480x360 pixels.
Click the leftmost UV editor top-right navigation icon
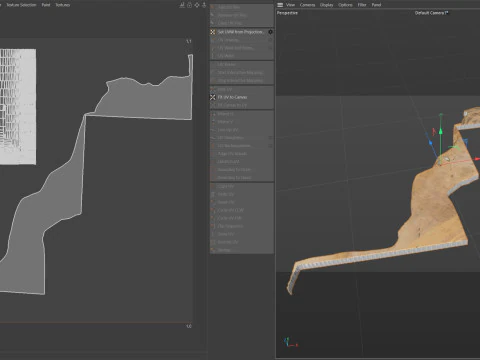[x=182, y=5]
